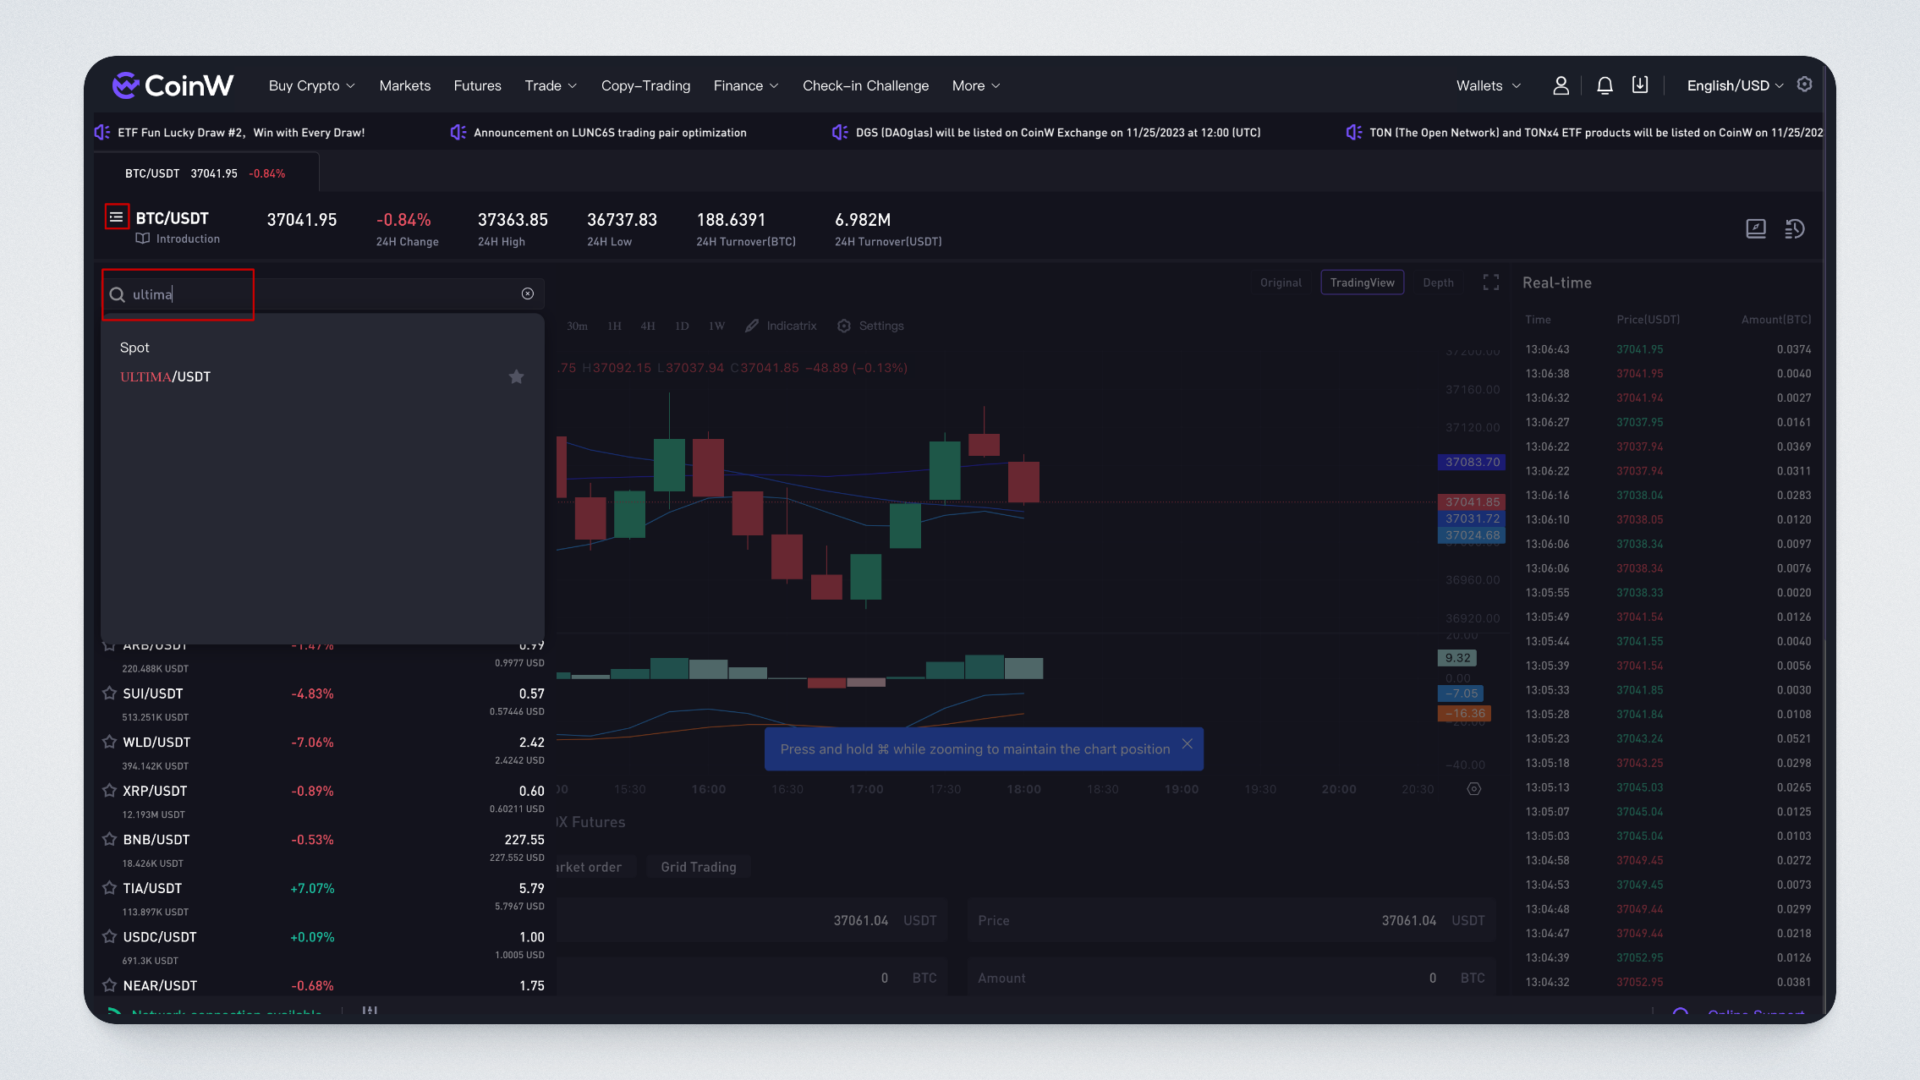Select the ULTIMA/USDT search result
The height and width of the screenshot is (1080, 1920).
(x=166, y=377)
